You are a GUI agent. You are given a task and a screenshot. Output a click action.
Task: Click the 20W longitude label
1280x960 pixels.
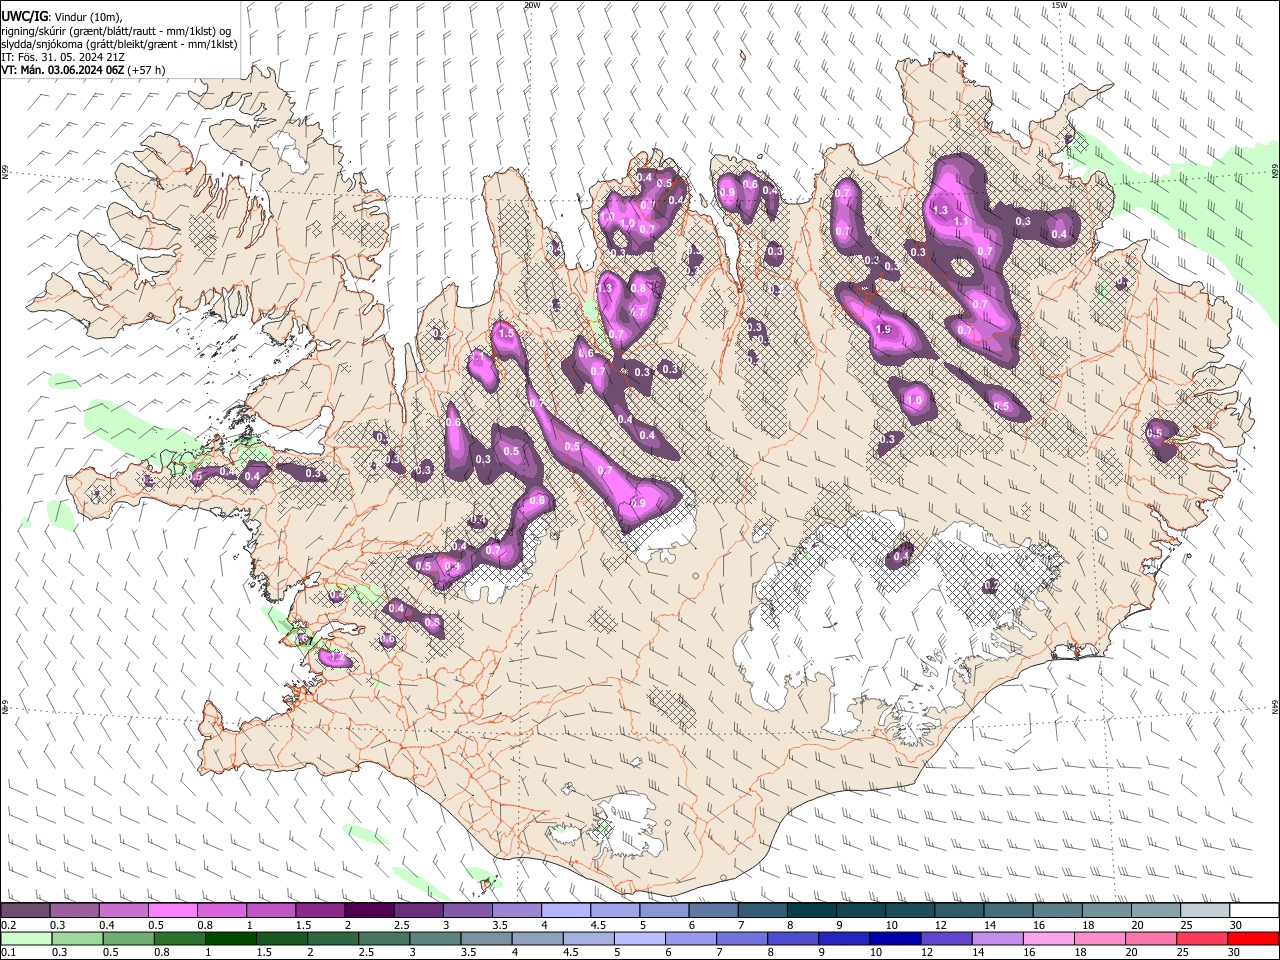click(532, 5)
